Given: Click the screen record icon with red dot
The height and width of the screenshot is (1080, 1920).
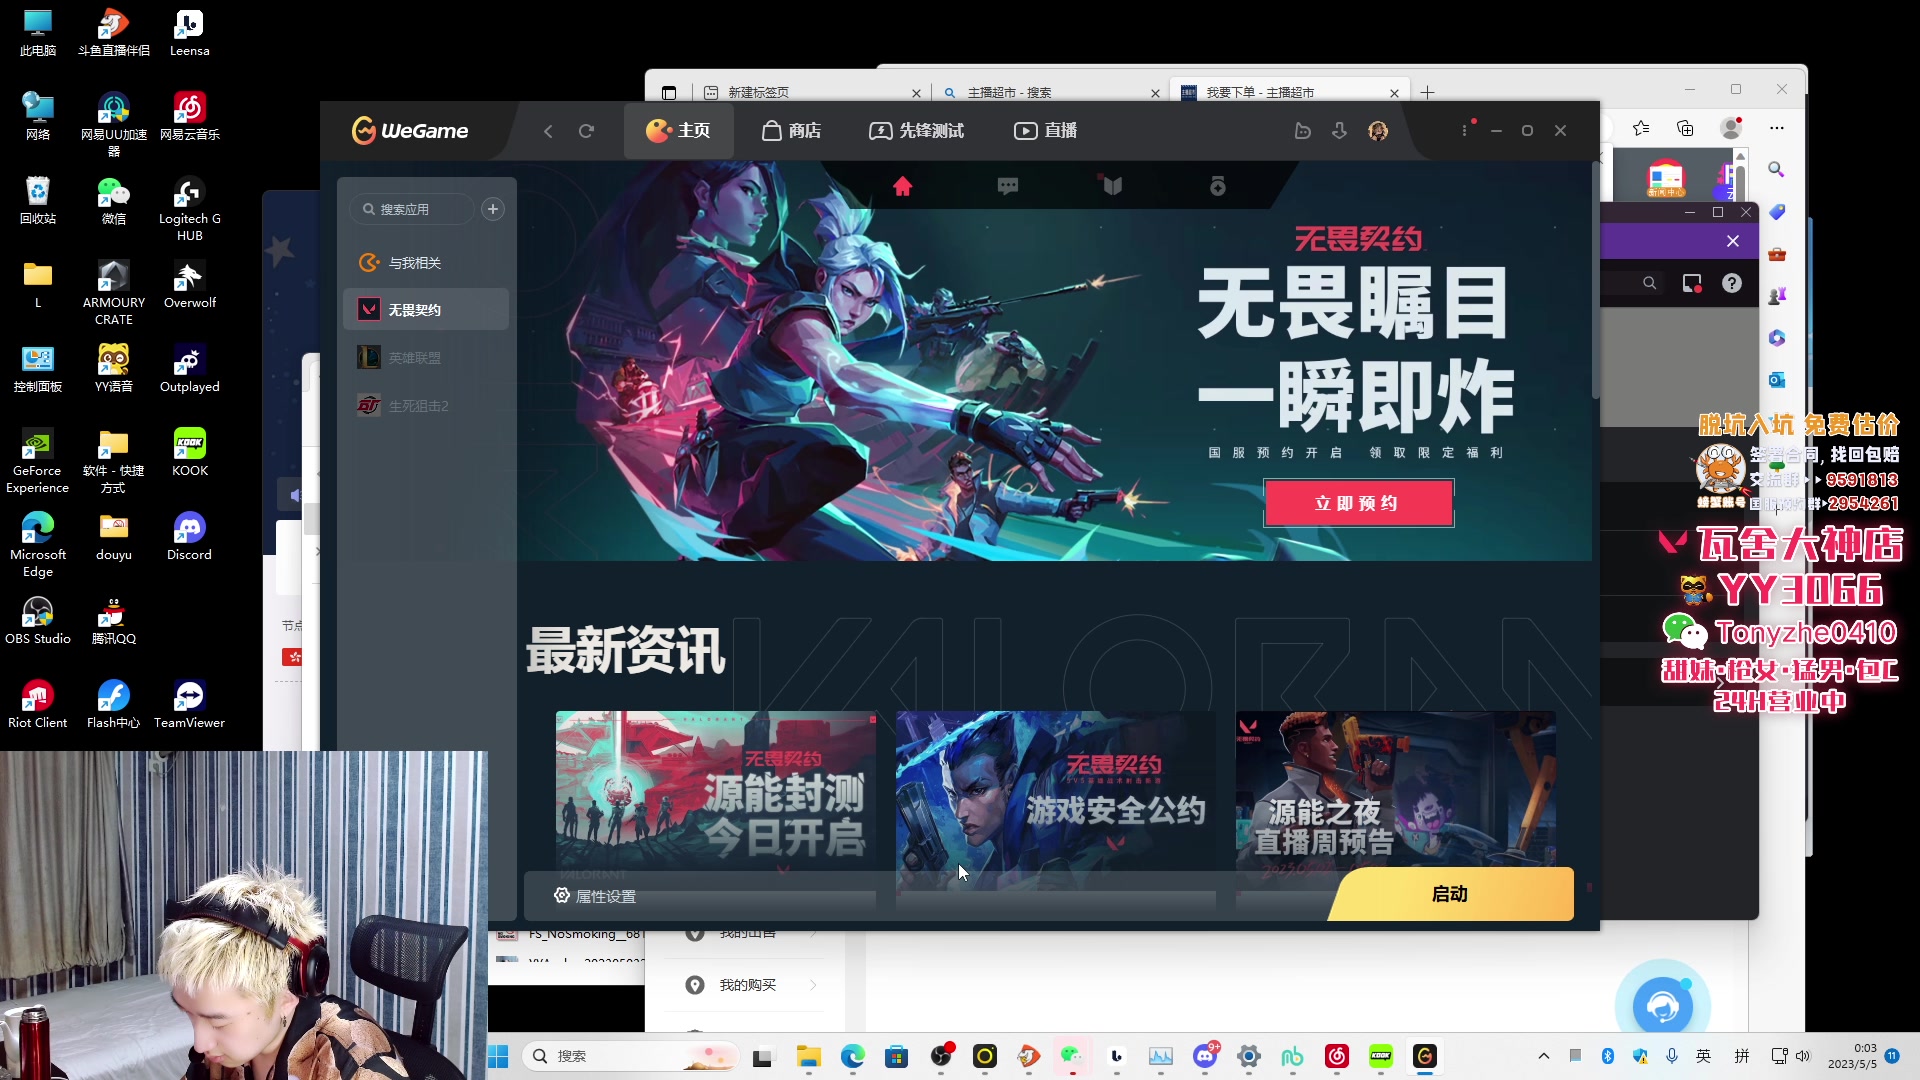Looking at the screenshot, I should (x=1692, y=283).
